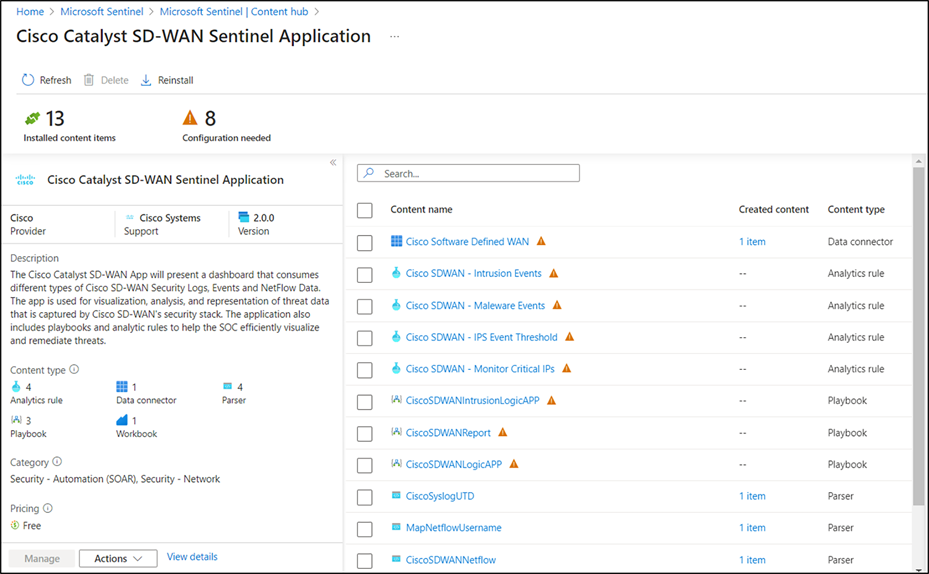Click the View details link
This screenshot has height=574, width=929.
coord(192,556)
